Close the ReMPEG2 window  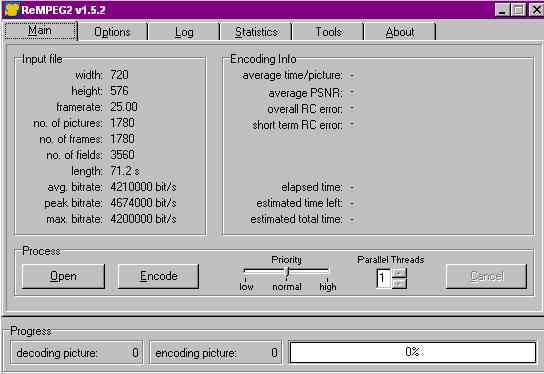(536, 10)
